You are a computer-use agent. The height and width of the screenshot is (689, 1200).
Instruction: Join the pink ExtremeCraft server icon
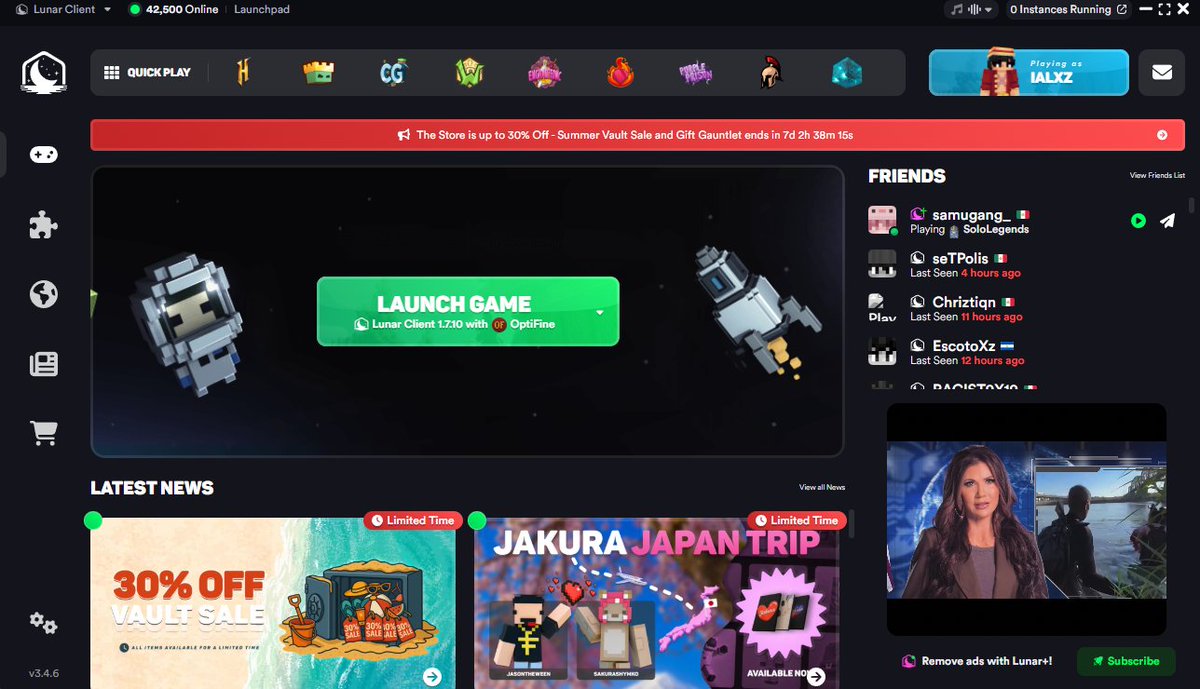tap(545, 73)
